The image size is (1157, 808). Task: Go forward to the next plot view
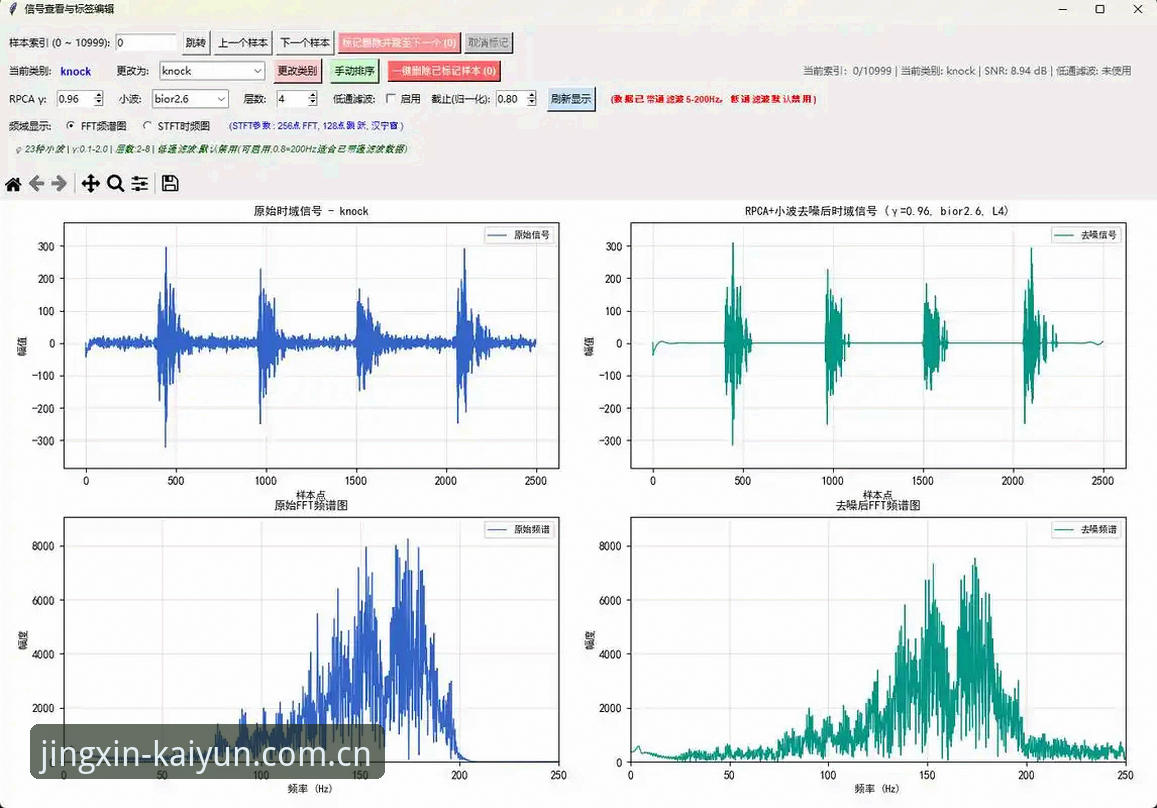(x=59, y=184)
